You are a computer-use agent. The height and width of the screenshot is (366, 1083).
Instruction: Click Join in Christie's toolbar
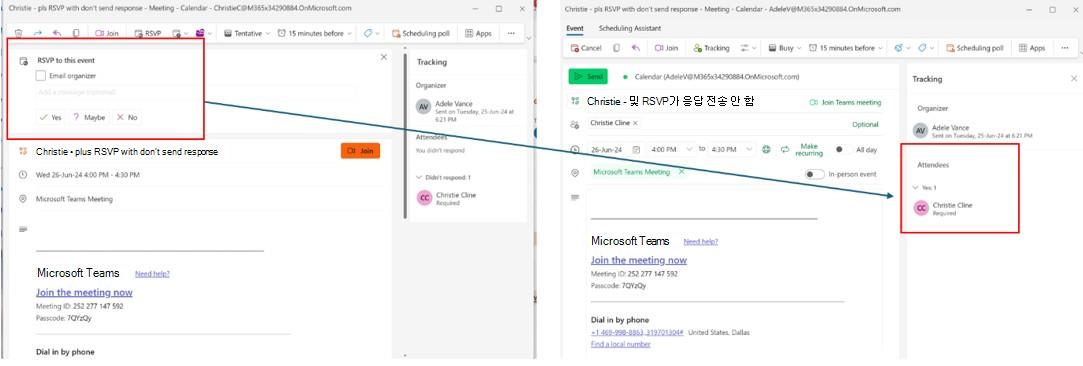106,33
